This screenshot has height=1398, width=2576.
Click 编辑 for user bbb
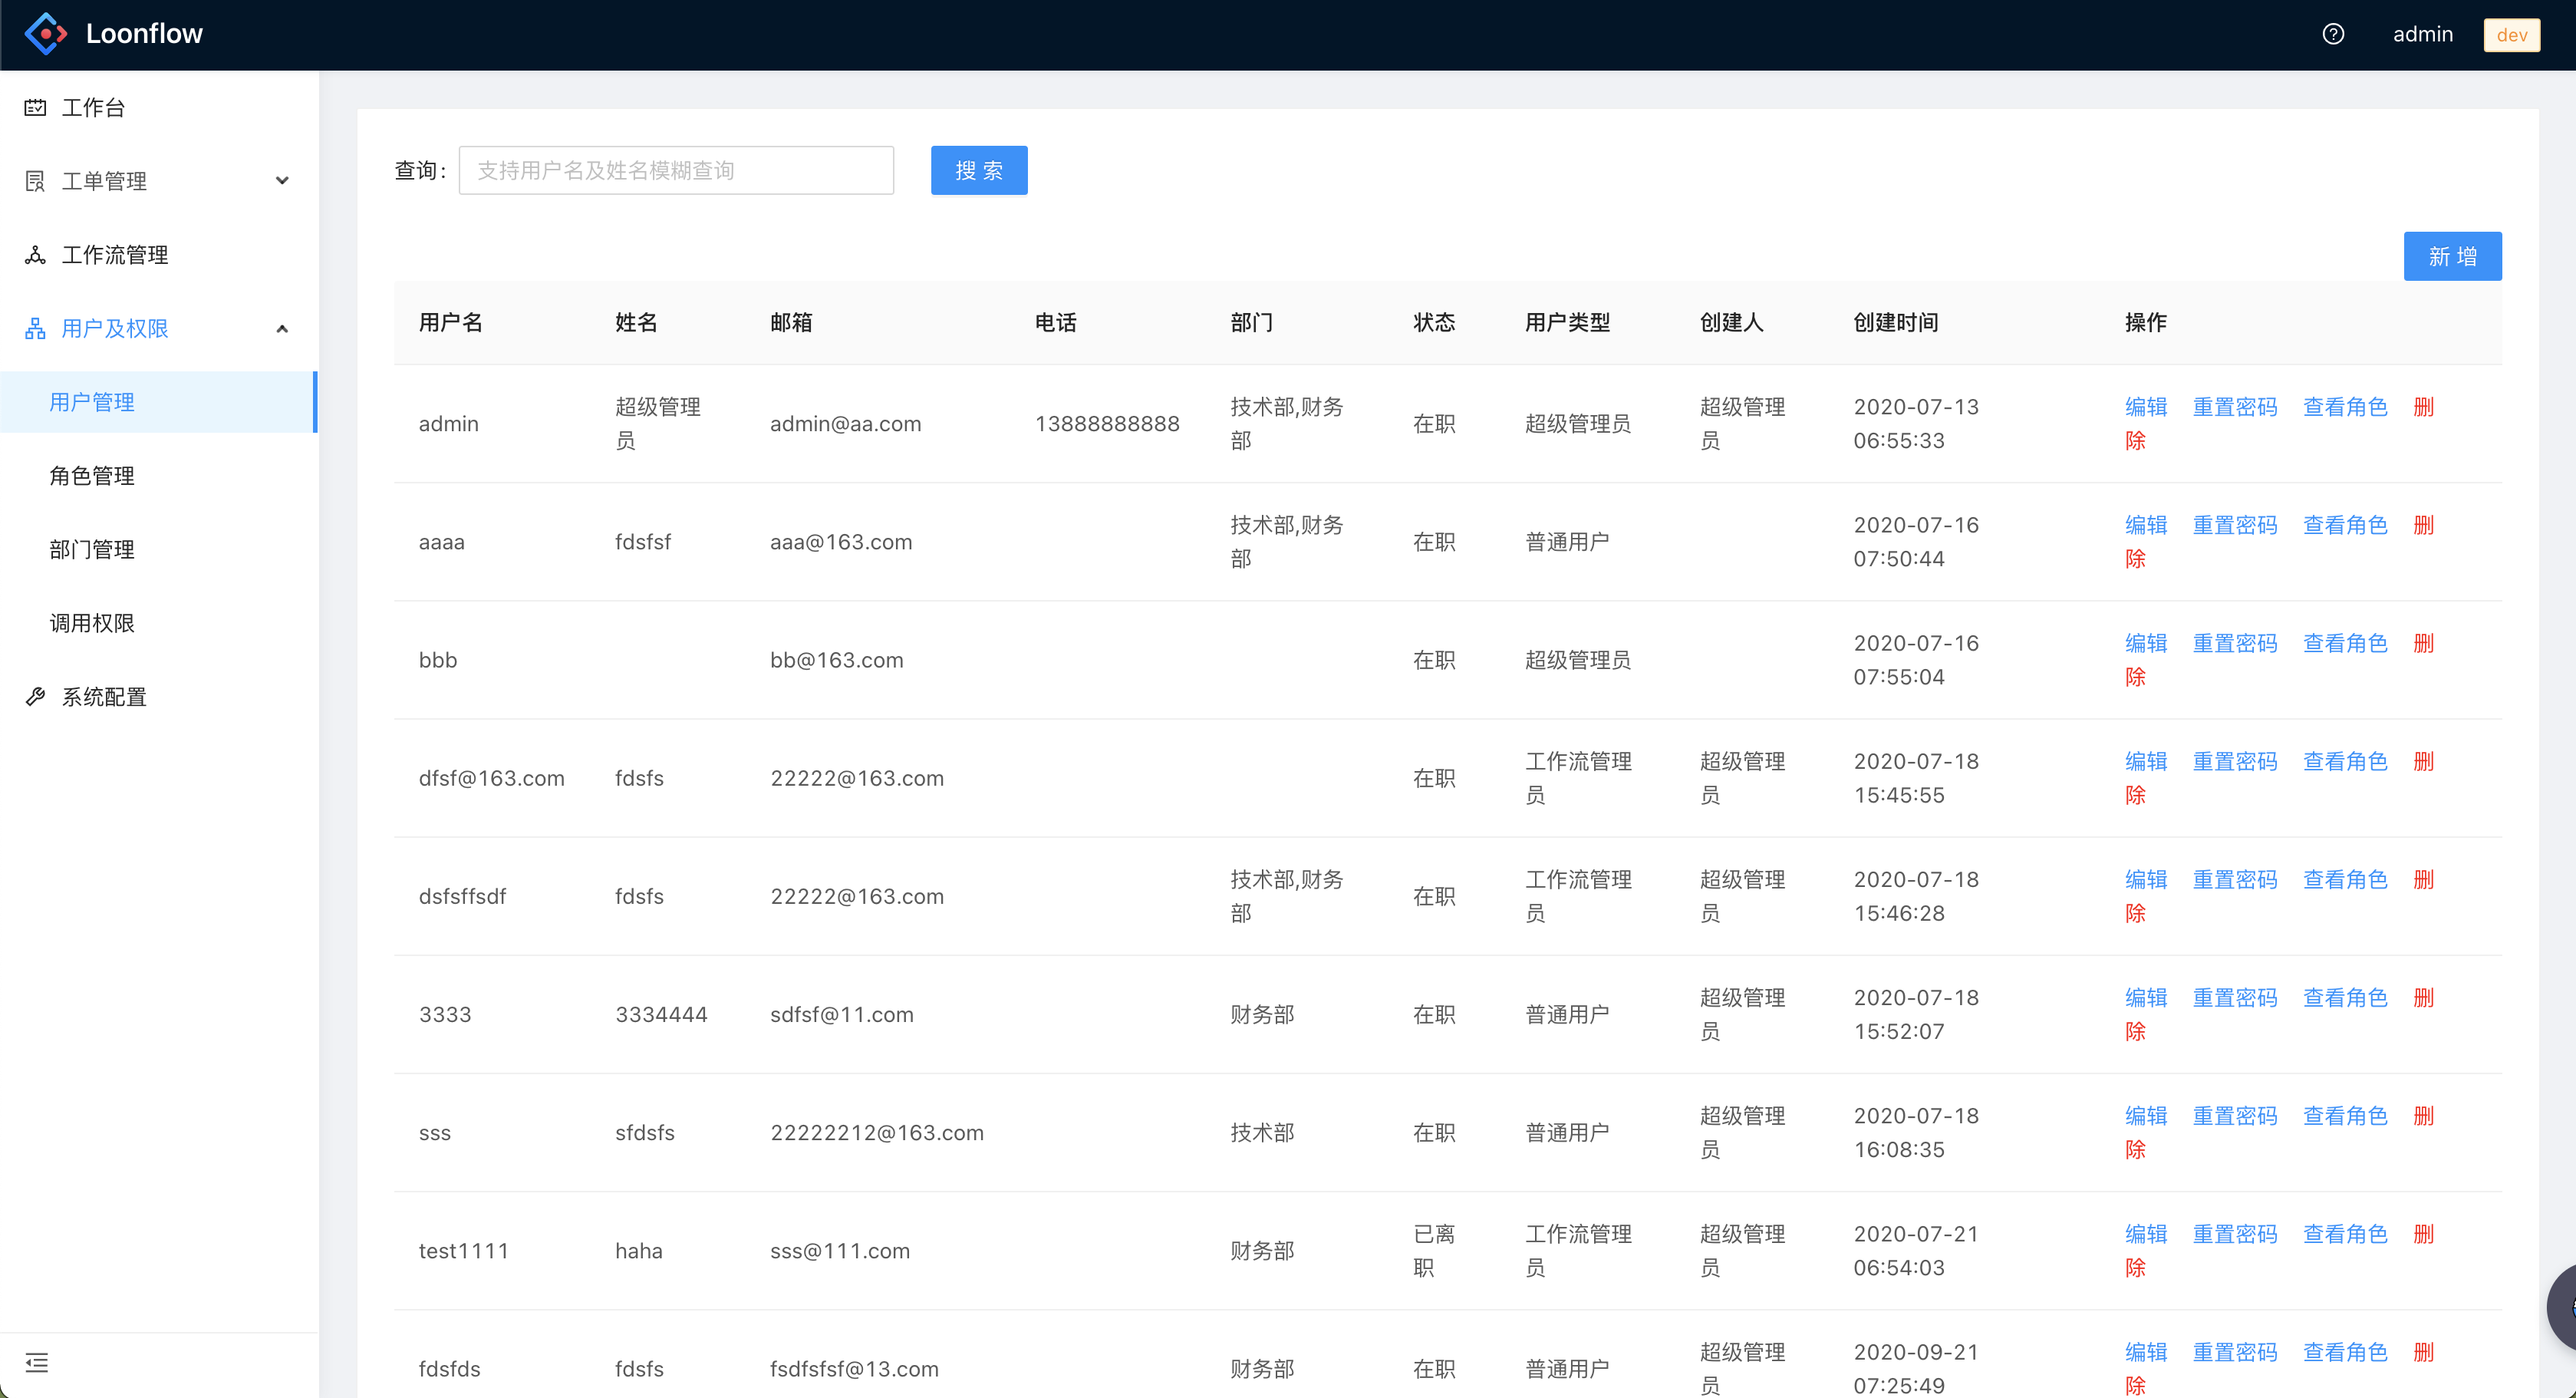pyautogui.click(x=2146, y=643)
